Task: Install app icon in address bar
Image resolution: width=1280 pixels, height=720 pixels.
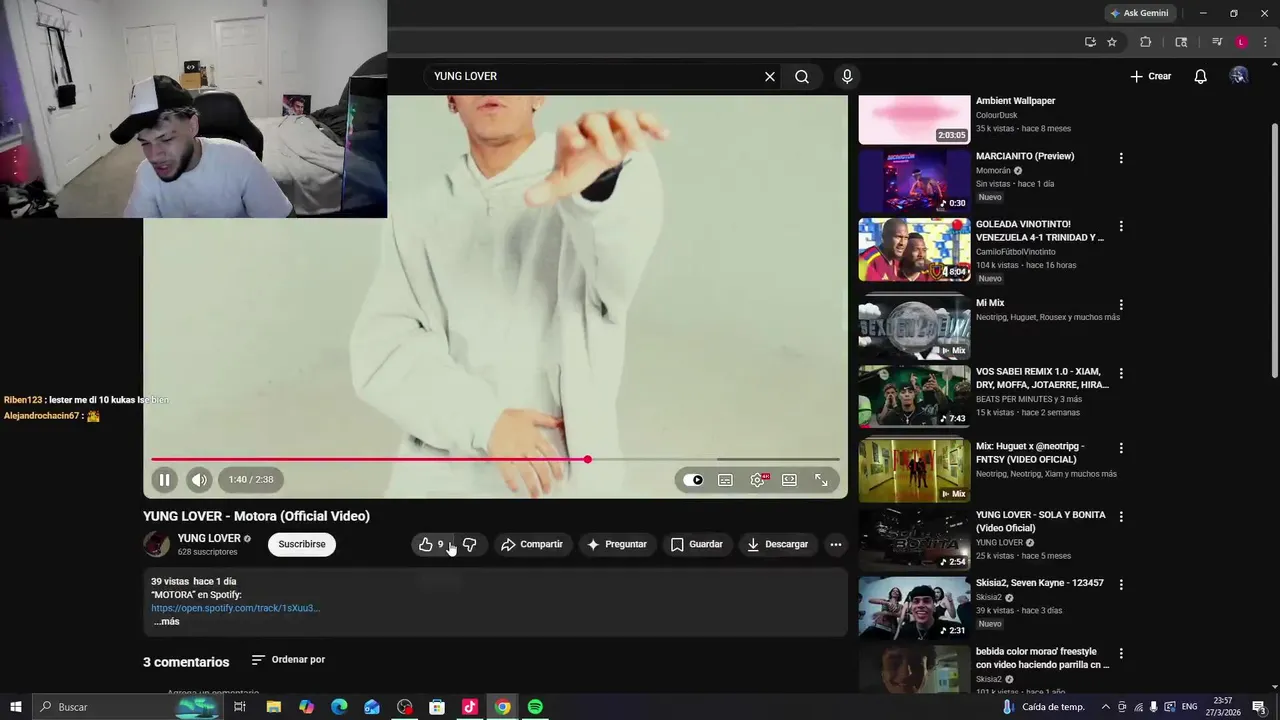Action: click(x=1090, y=42)
